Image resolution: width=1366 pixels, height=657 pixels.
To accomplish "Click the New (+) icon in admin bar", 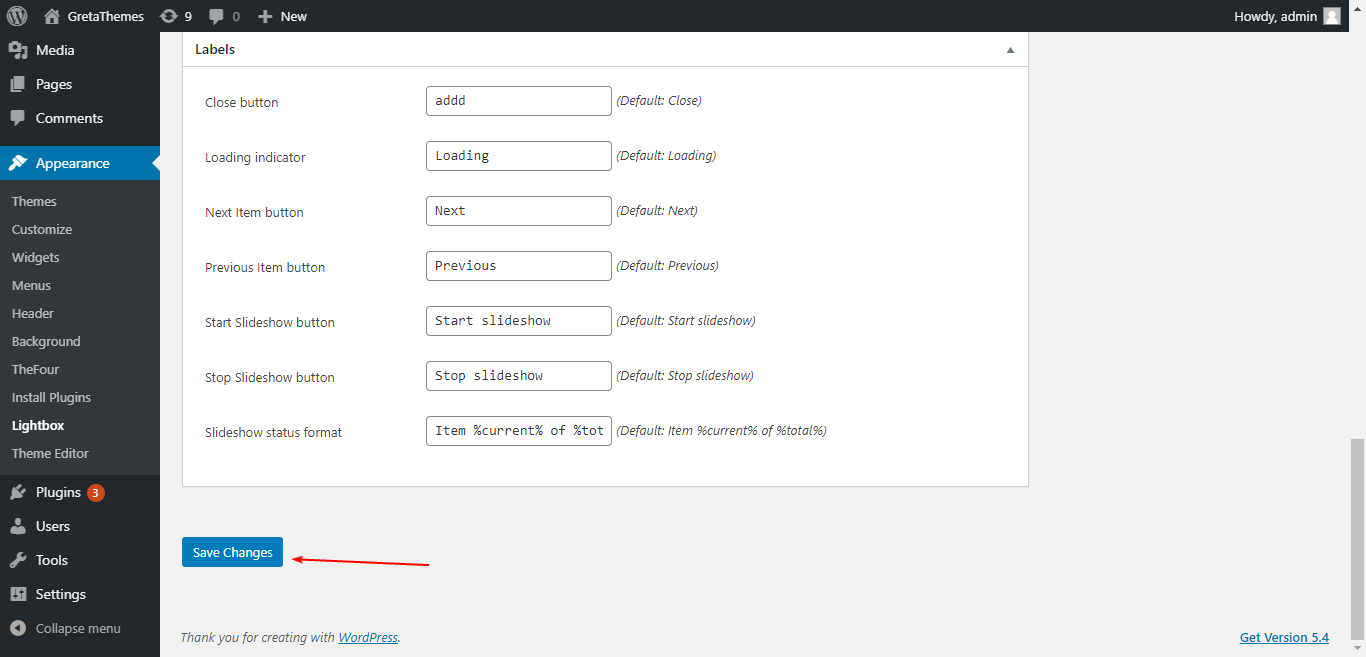I will click(x=263, y=15).
